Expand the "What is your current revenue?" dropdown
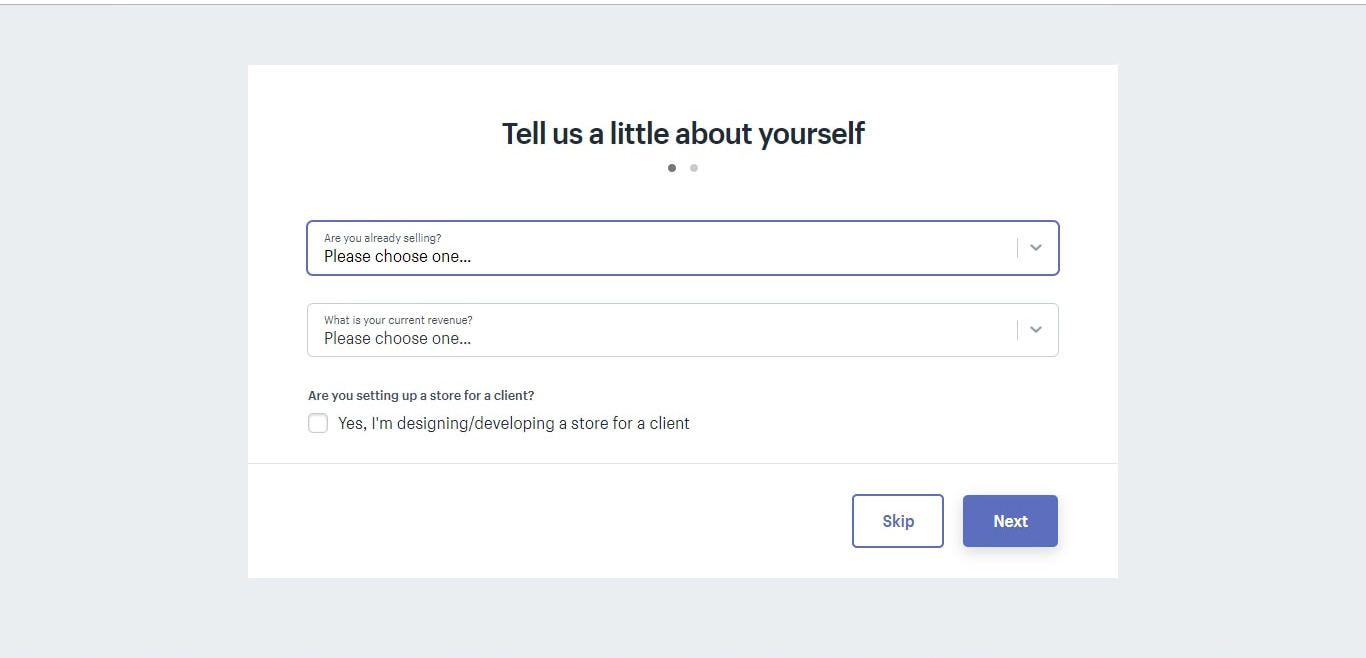This screenshot has height=658, width=1366. coord(660,330)
